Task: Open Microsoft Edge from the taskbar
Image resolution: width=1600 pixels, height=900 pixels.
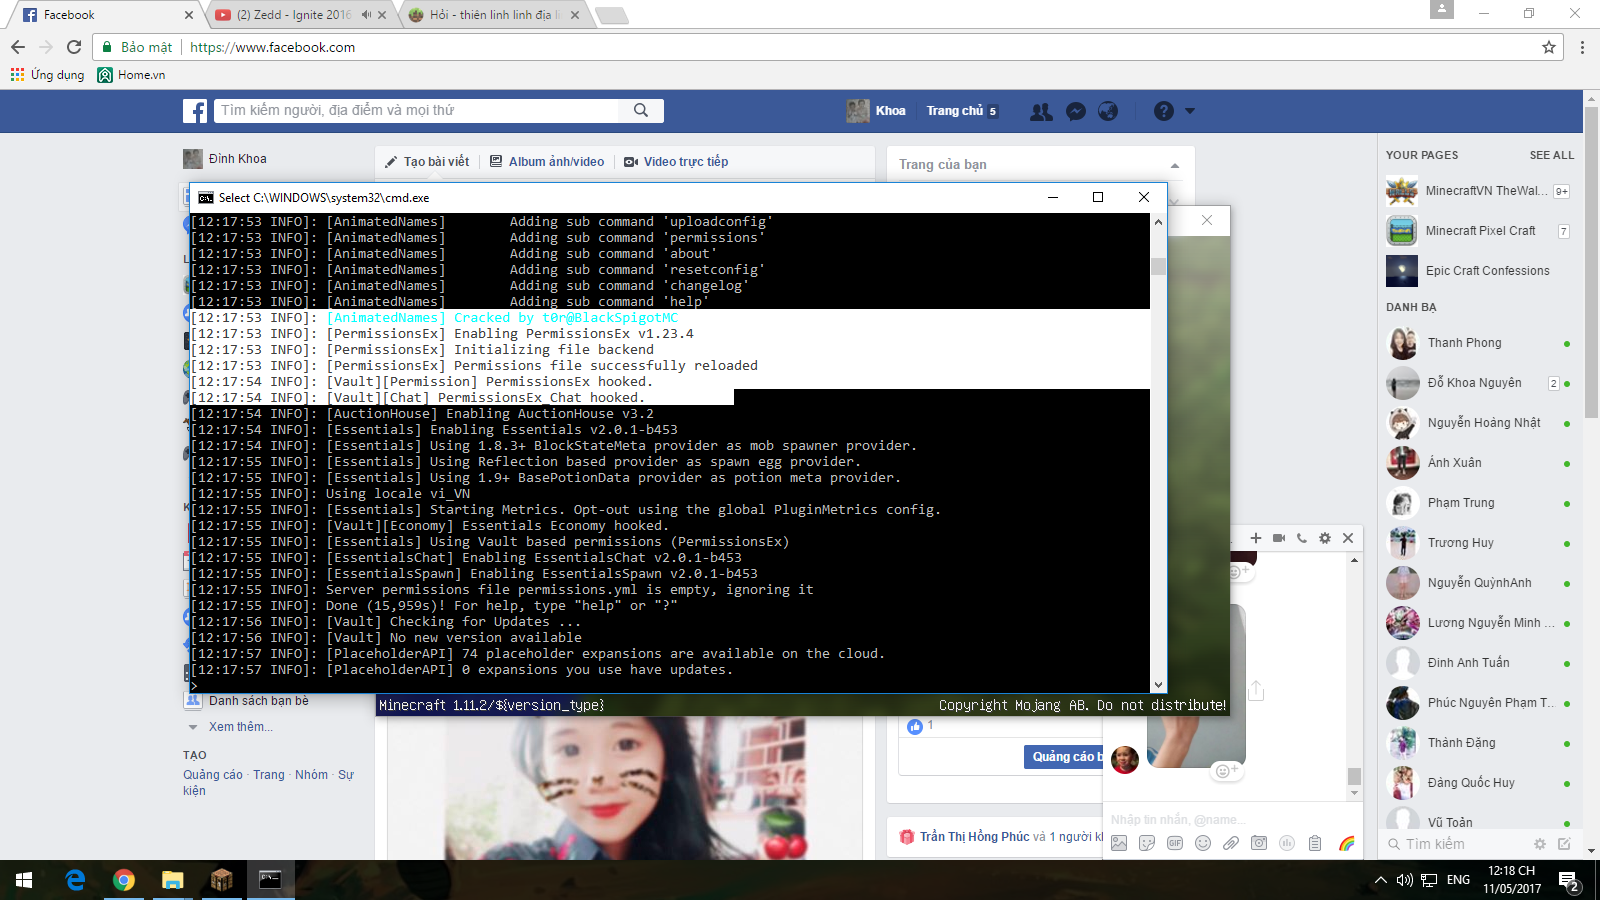Action: (x=75, y=880)
